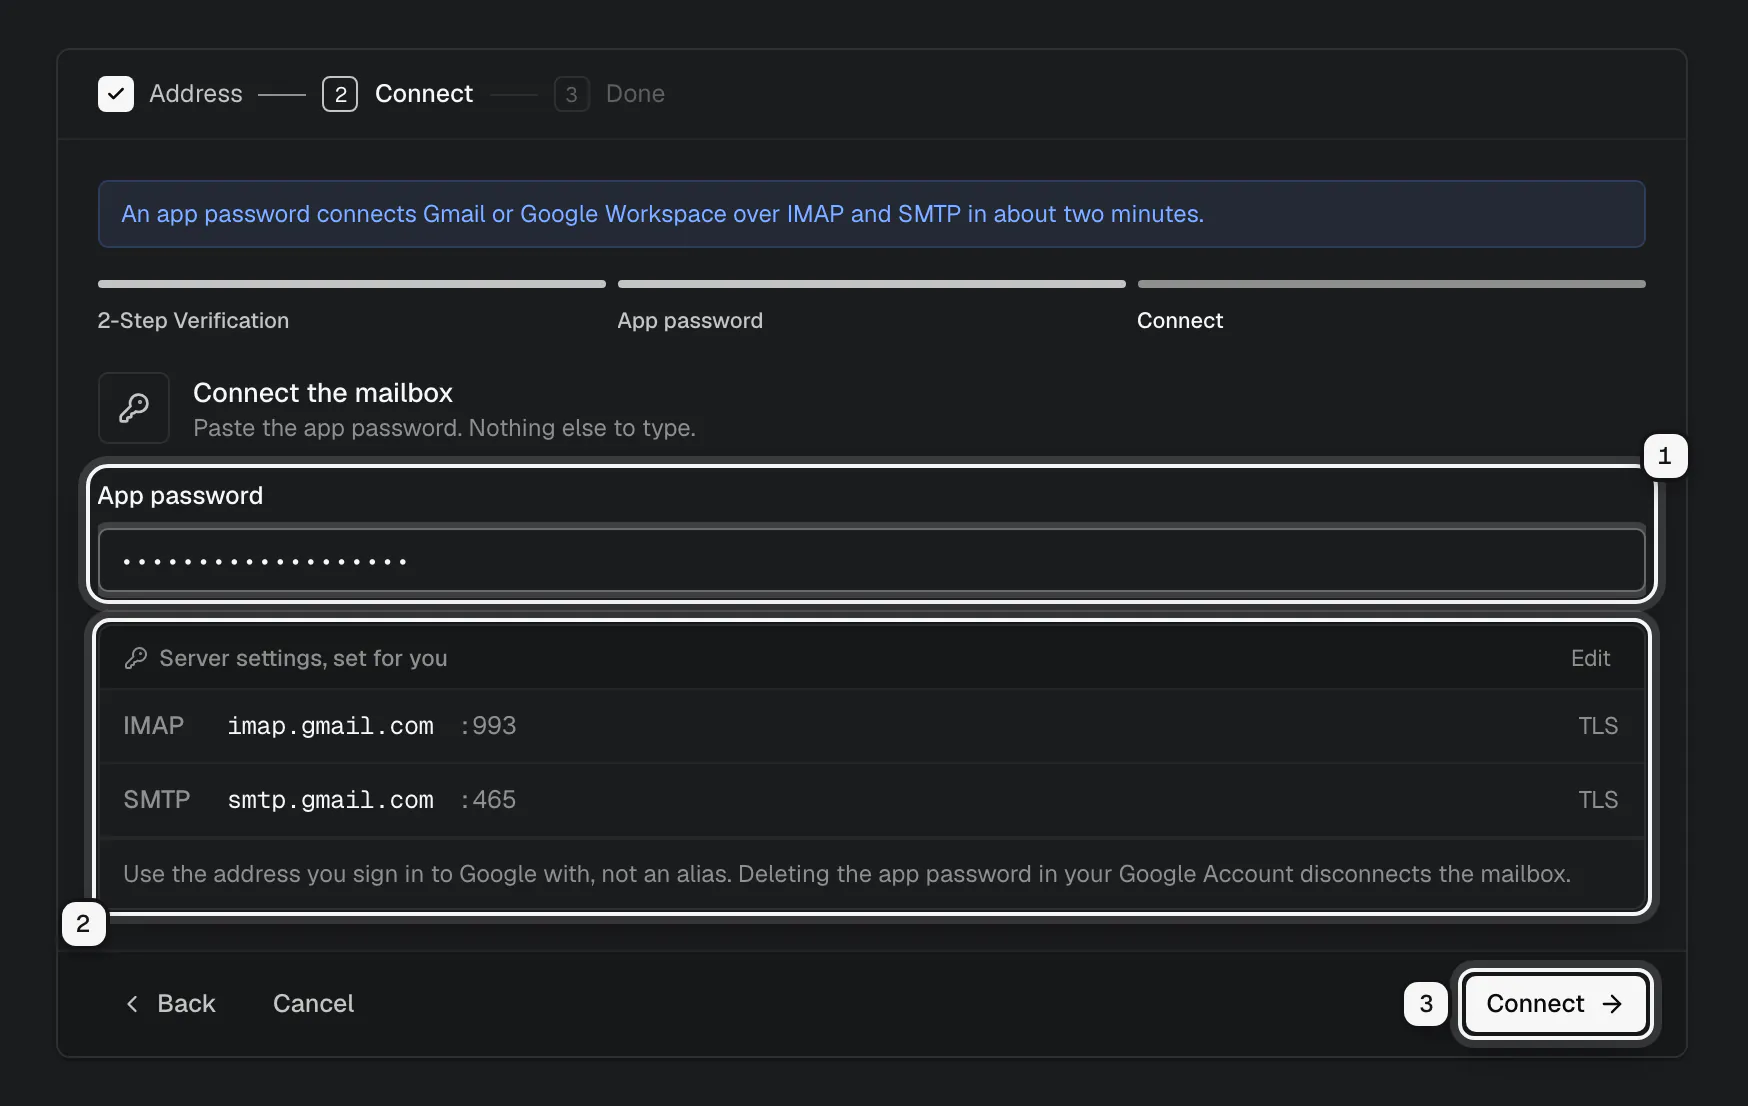The width and height of the screenshot is (1748, 1106).
Task: Click the smtp.gmail.com host value
Action: coord(330,800)
